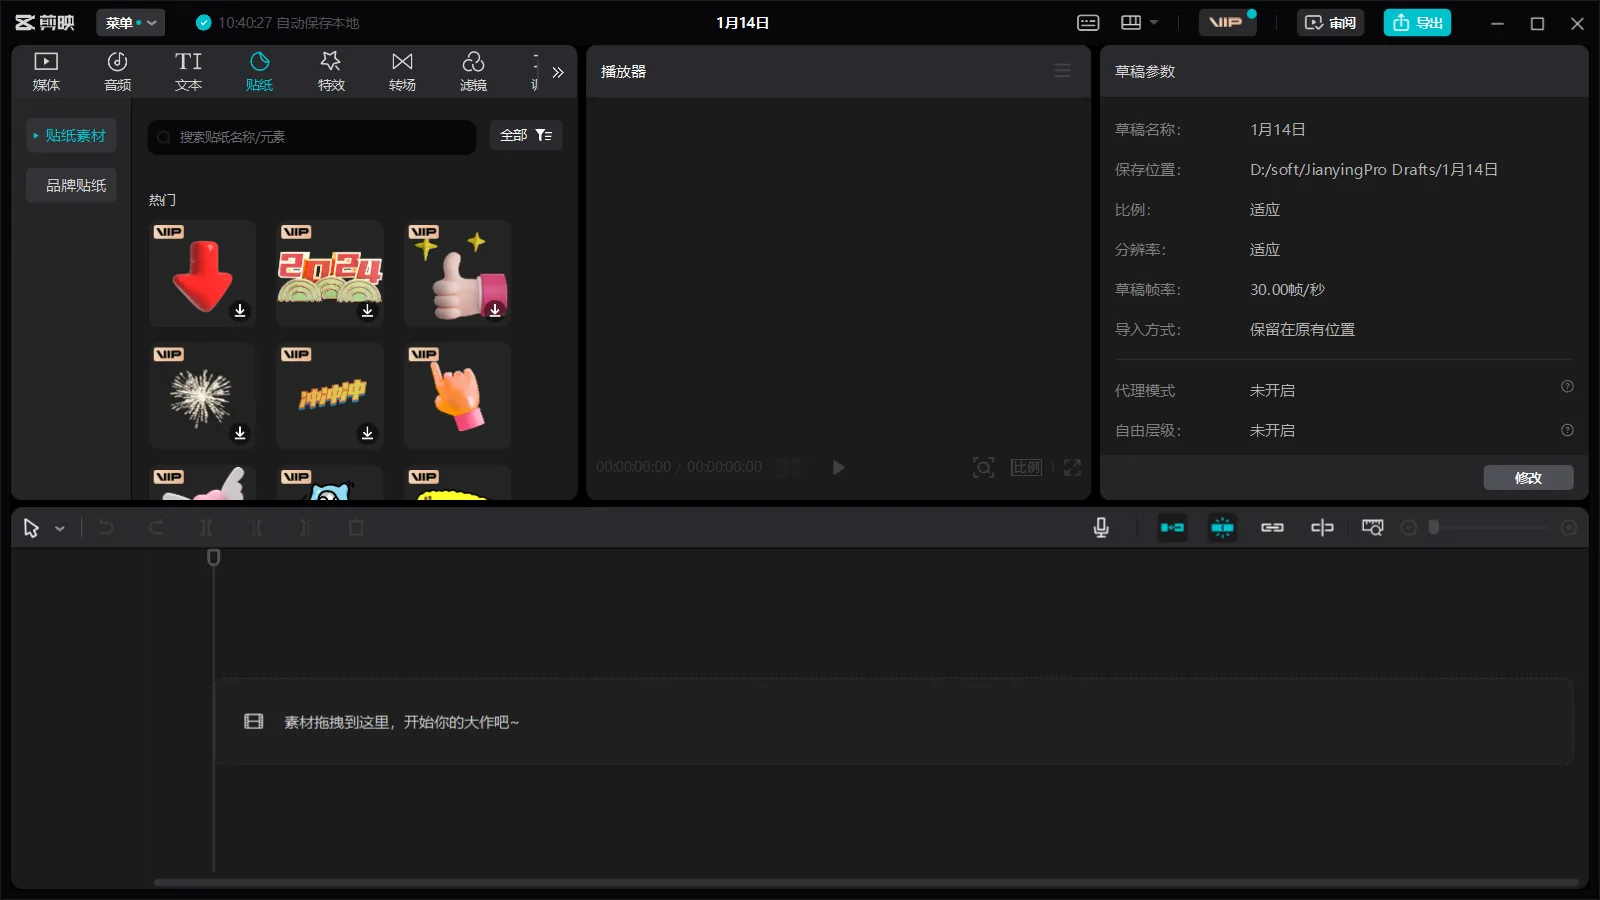Open the Effects (特效) panel icon

coord(331,71)
